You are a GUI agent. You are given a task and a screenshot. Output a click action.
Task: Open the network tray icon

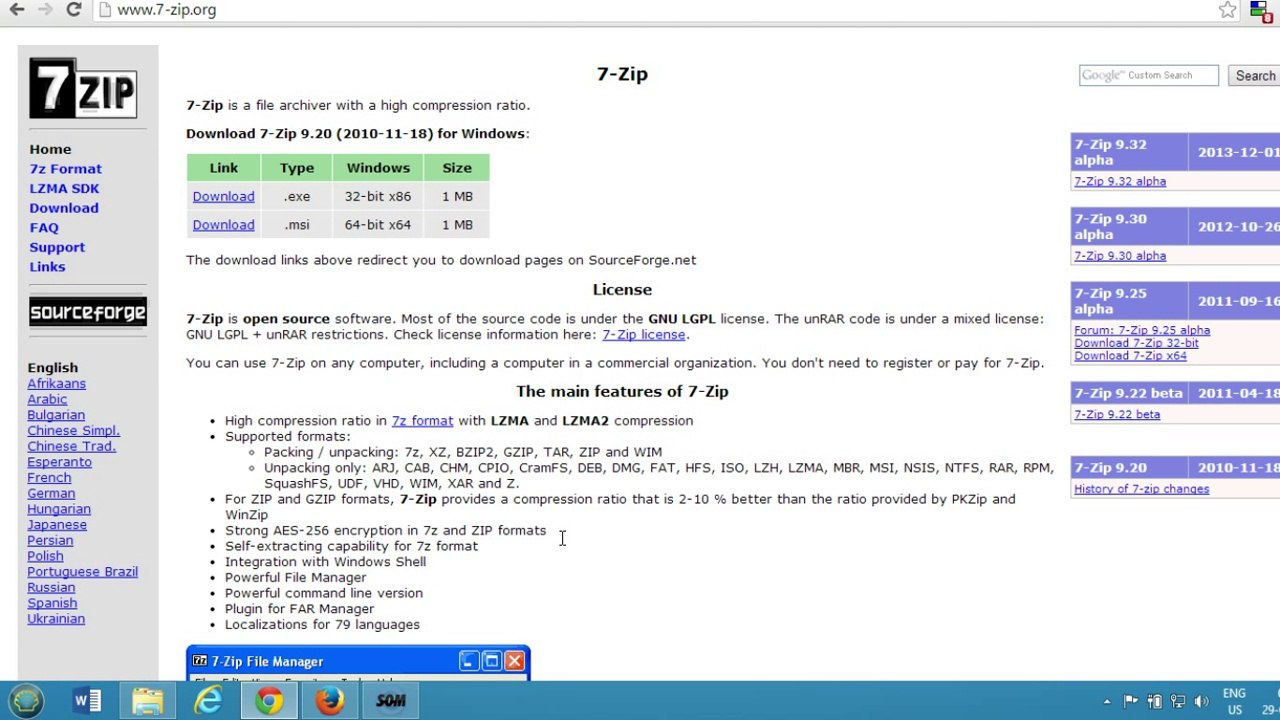pos(1178,702)
